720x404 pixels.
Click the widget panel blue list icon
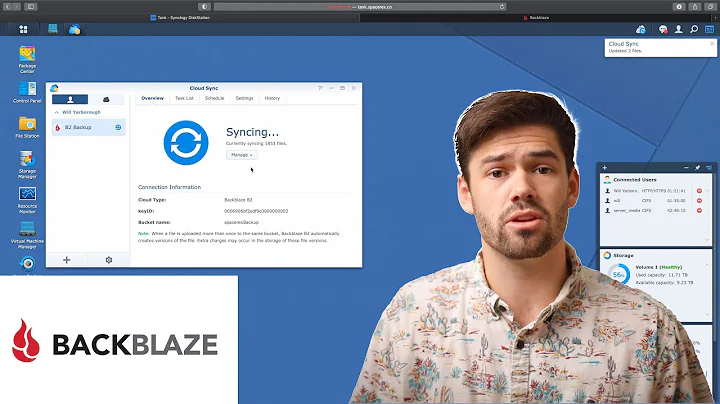tap(709, 168)
